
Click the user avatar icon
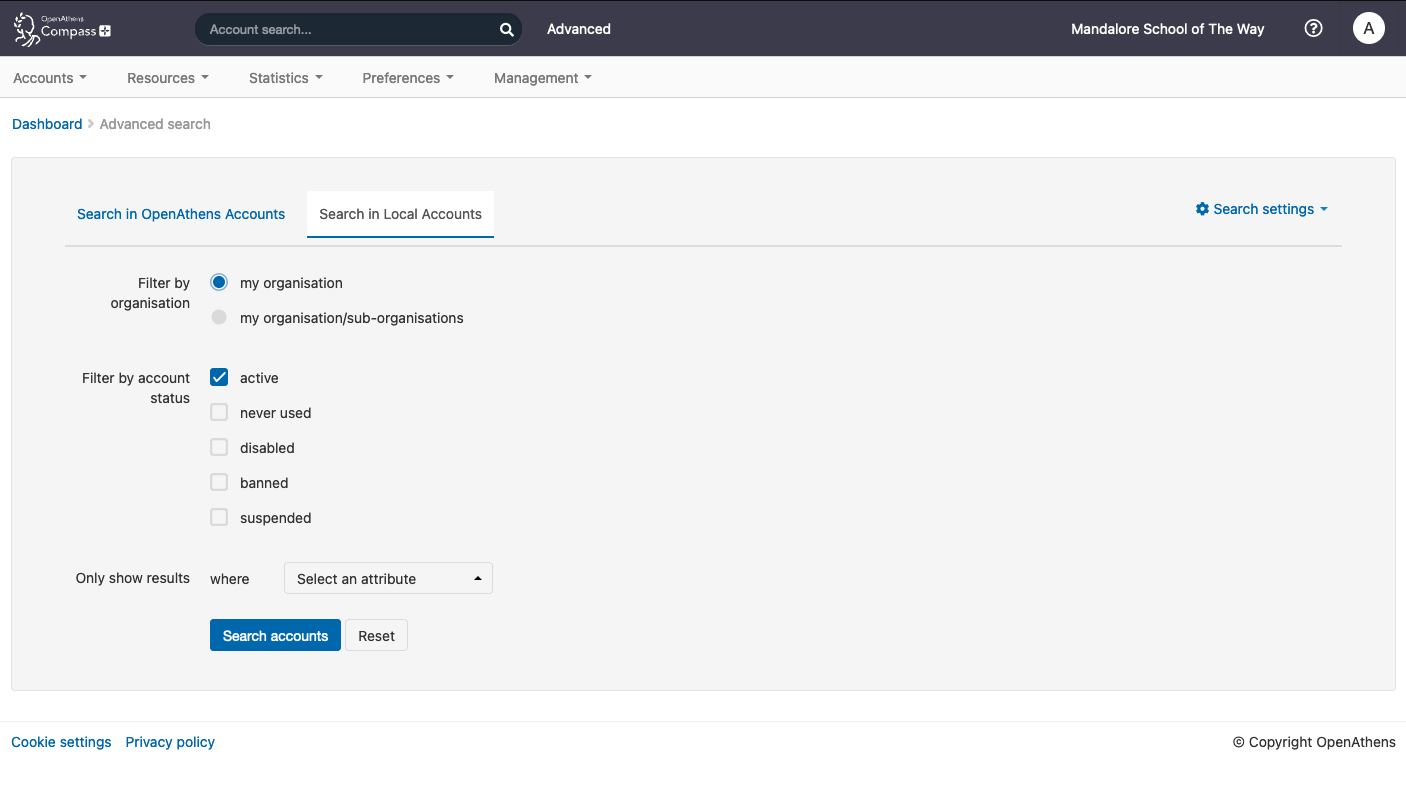1368,28
